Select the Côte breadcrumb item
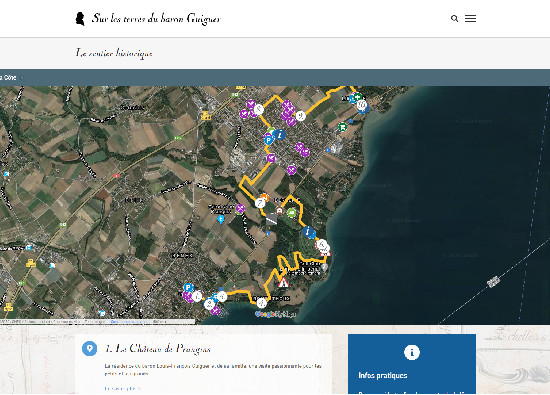The height and width of the screenshot is (395, 550). pyautogui.click(x=9, y=78)
